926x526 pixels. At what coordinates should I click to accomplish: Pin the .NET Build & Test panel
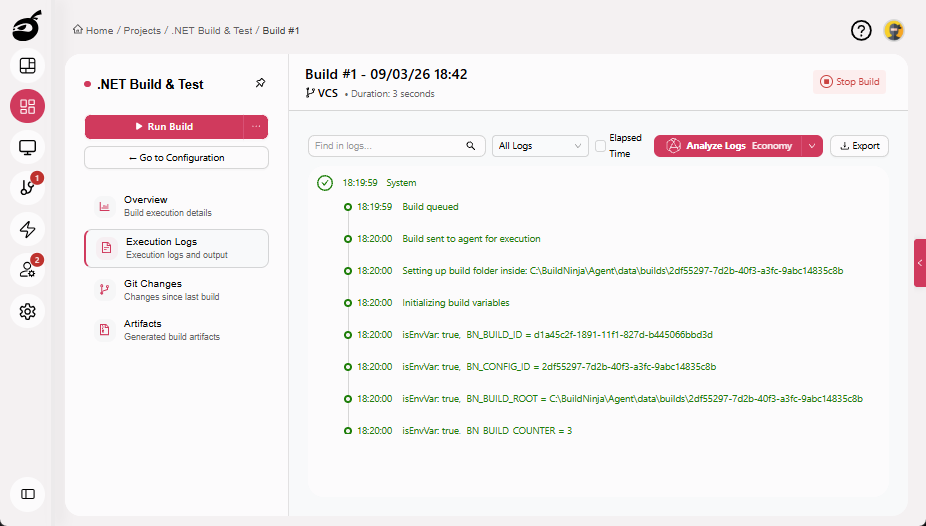coord(260,83)
